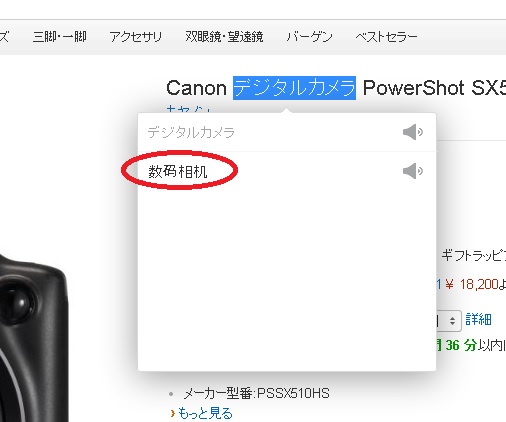Screen dimensions: 506x422
Task: Click the gray source text デジタルカメラ in popup
Action: click(191, 132)
